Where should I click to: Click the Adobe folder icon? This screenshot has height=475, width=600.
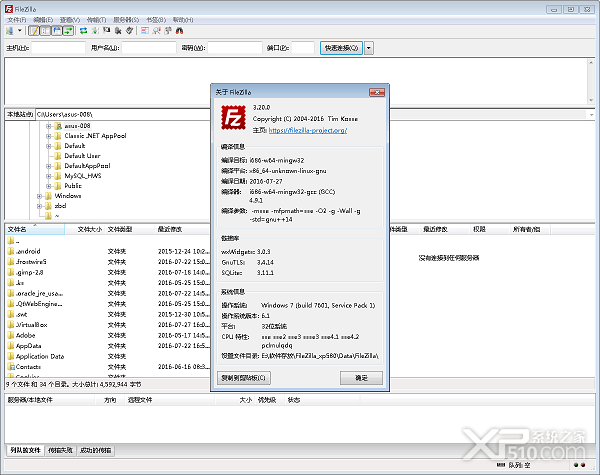[11, 335]
